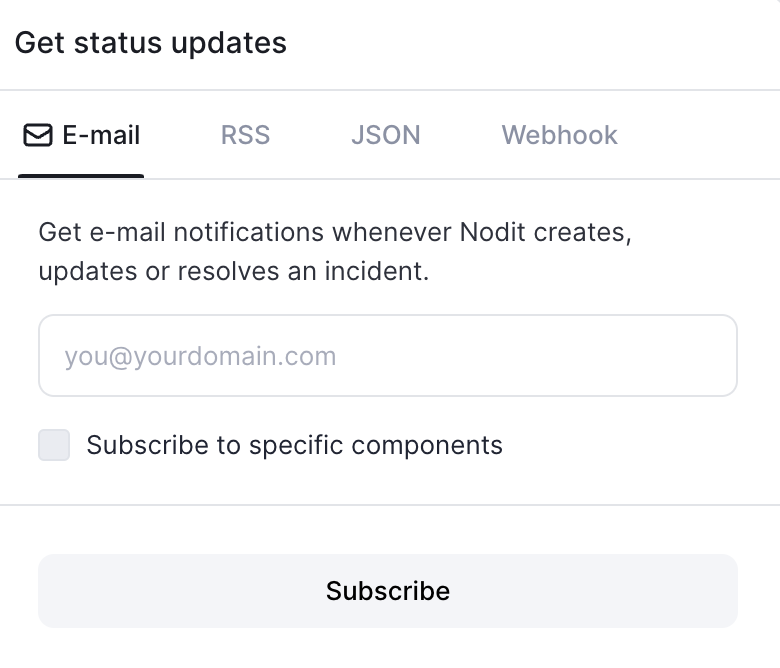
Task: Focus the you@yourdomain.com email field
Action: [x=388, y=355]
